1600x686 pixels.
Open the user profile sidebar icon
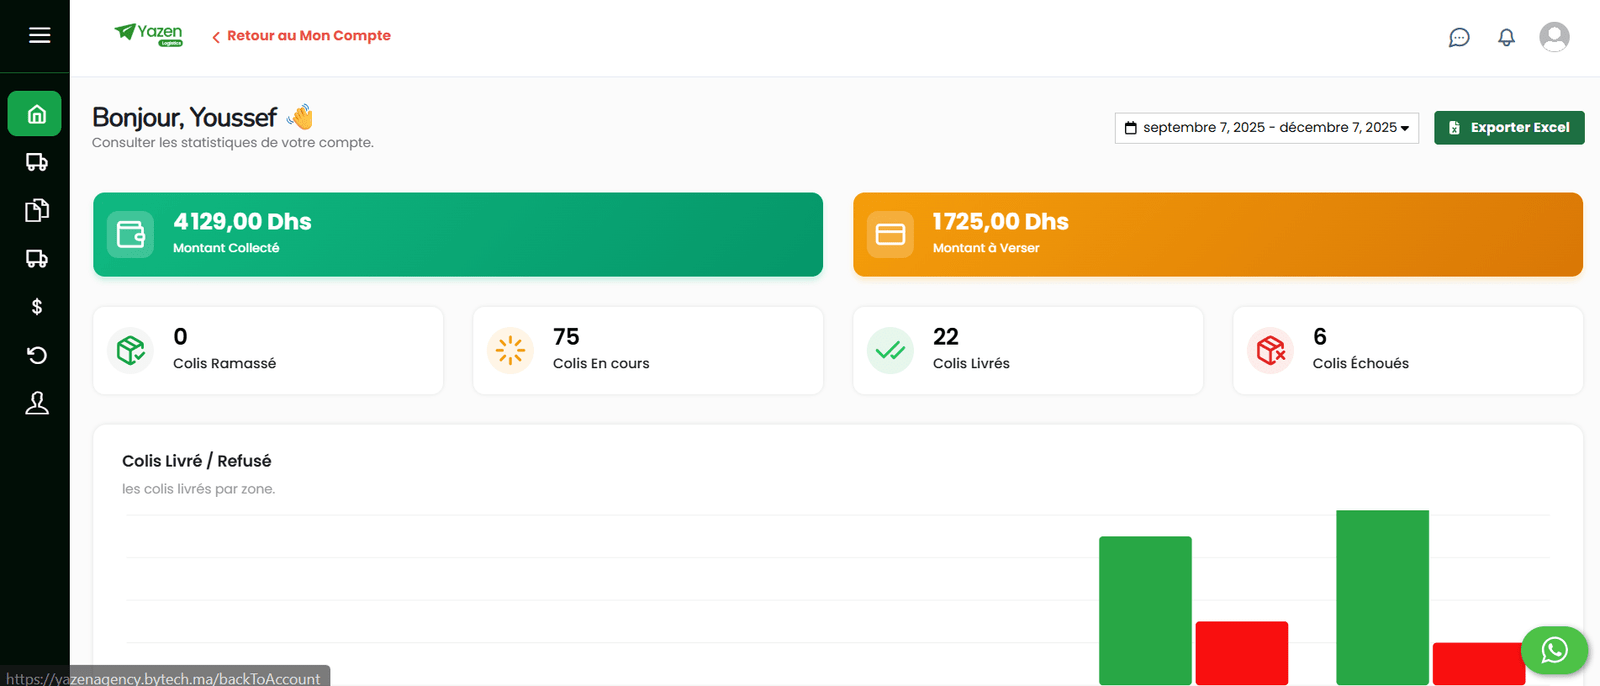pos(36,403)
